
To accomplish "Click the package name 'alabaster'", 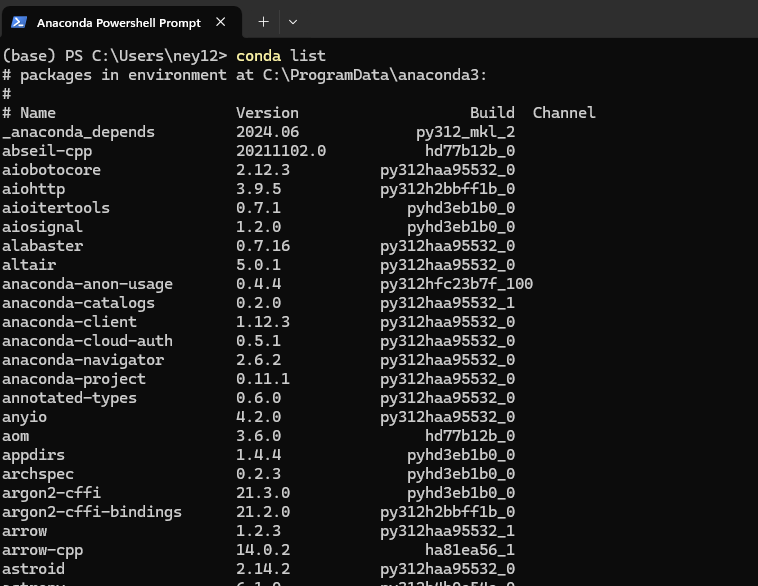I will pyautogui.click(x=43, y=246).
